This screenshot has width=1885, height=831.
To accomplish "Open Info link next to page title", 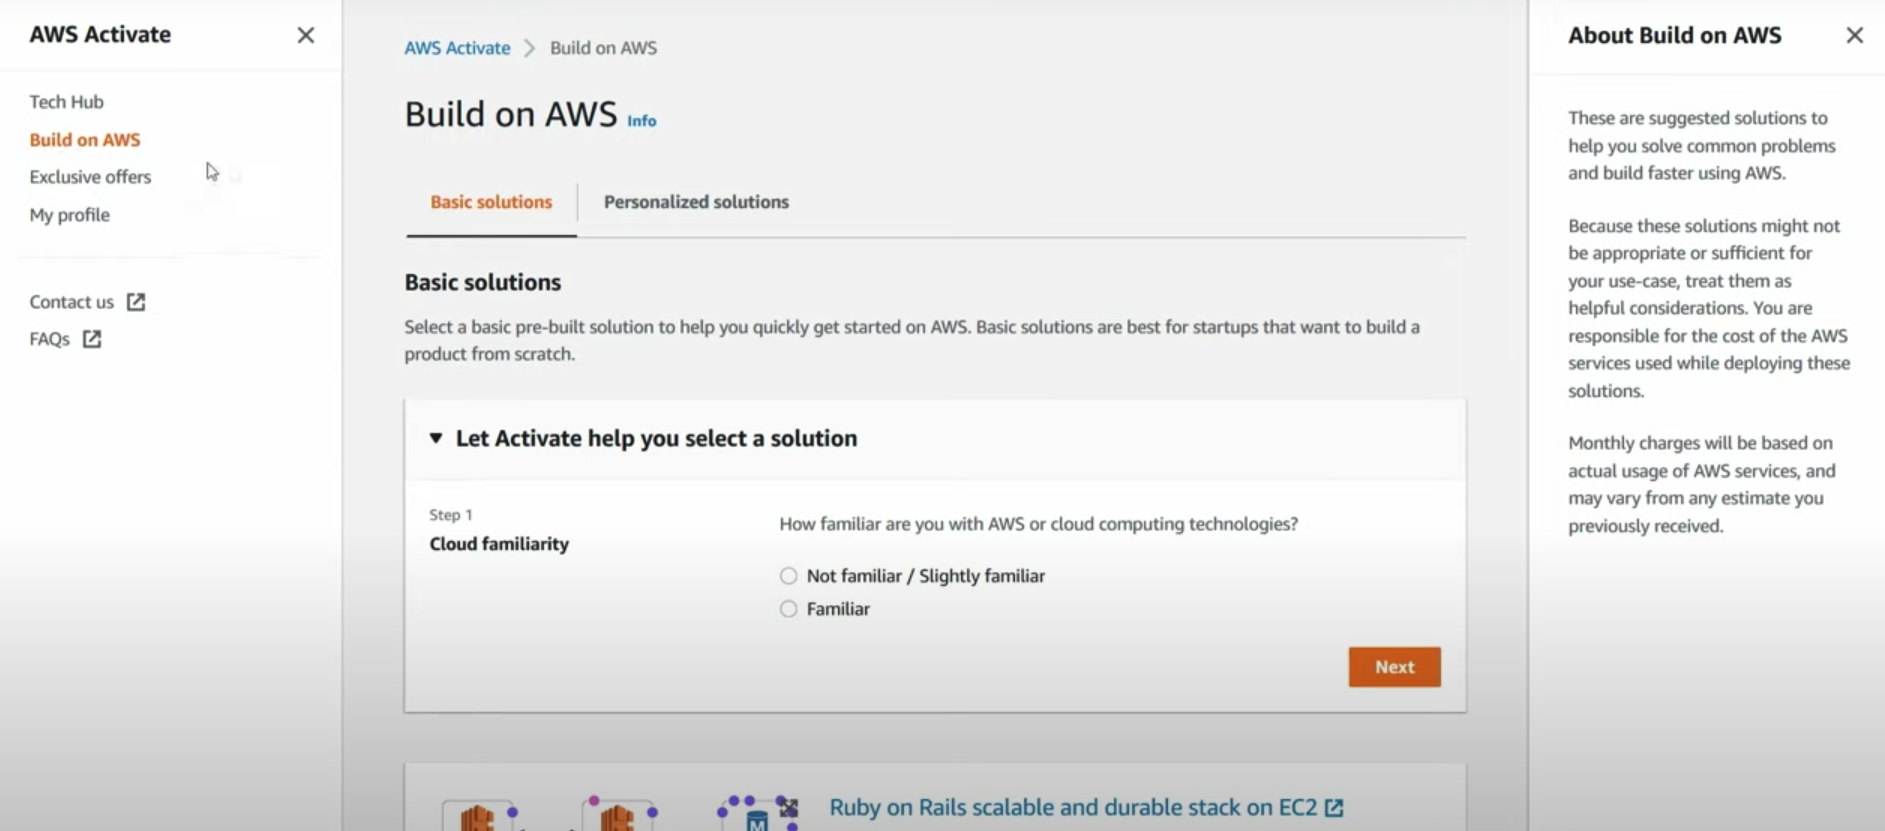I will [x=642, y=121].
